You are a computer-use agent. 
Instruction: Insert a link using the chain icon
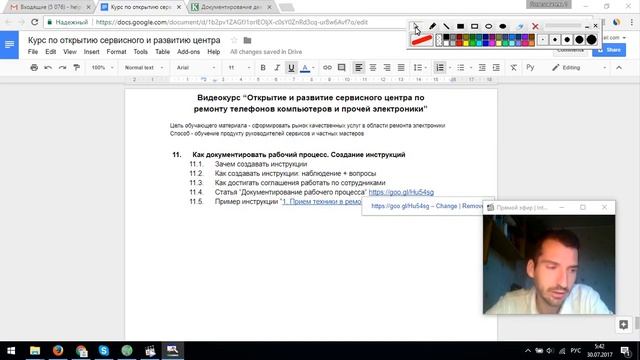click(327, 67)
